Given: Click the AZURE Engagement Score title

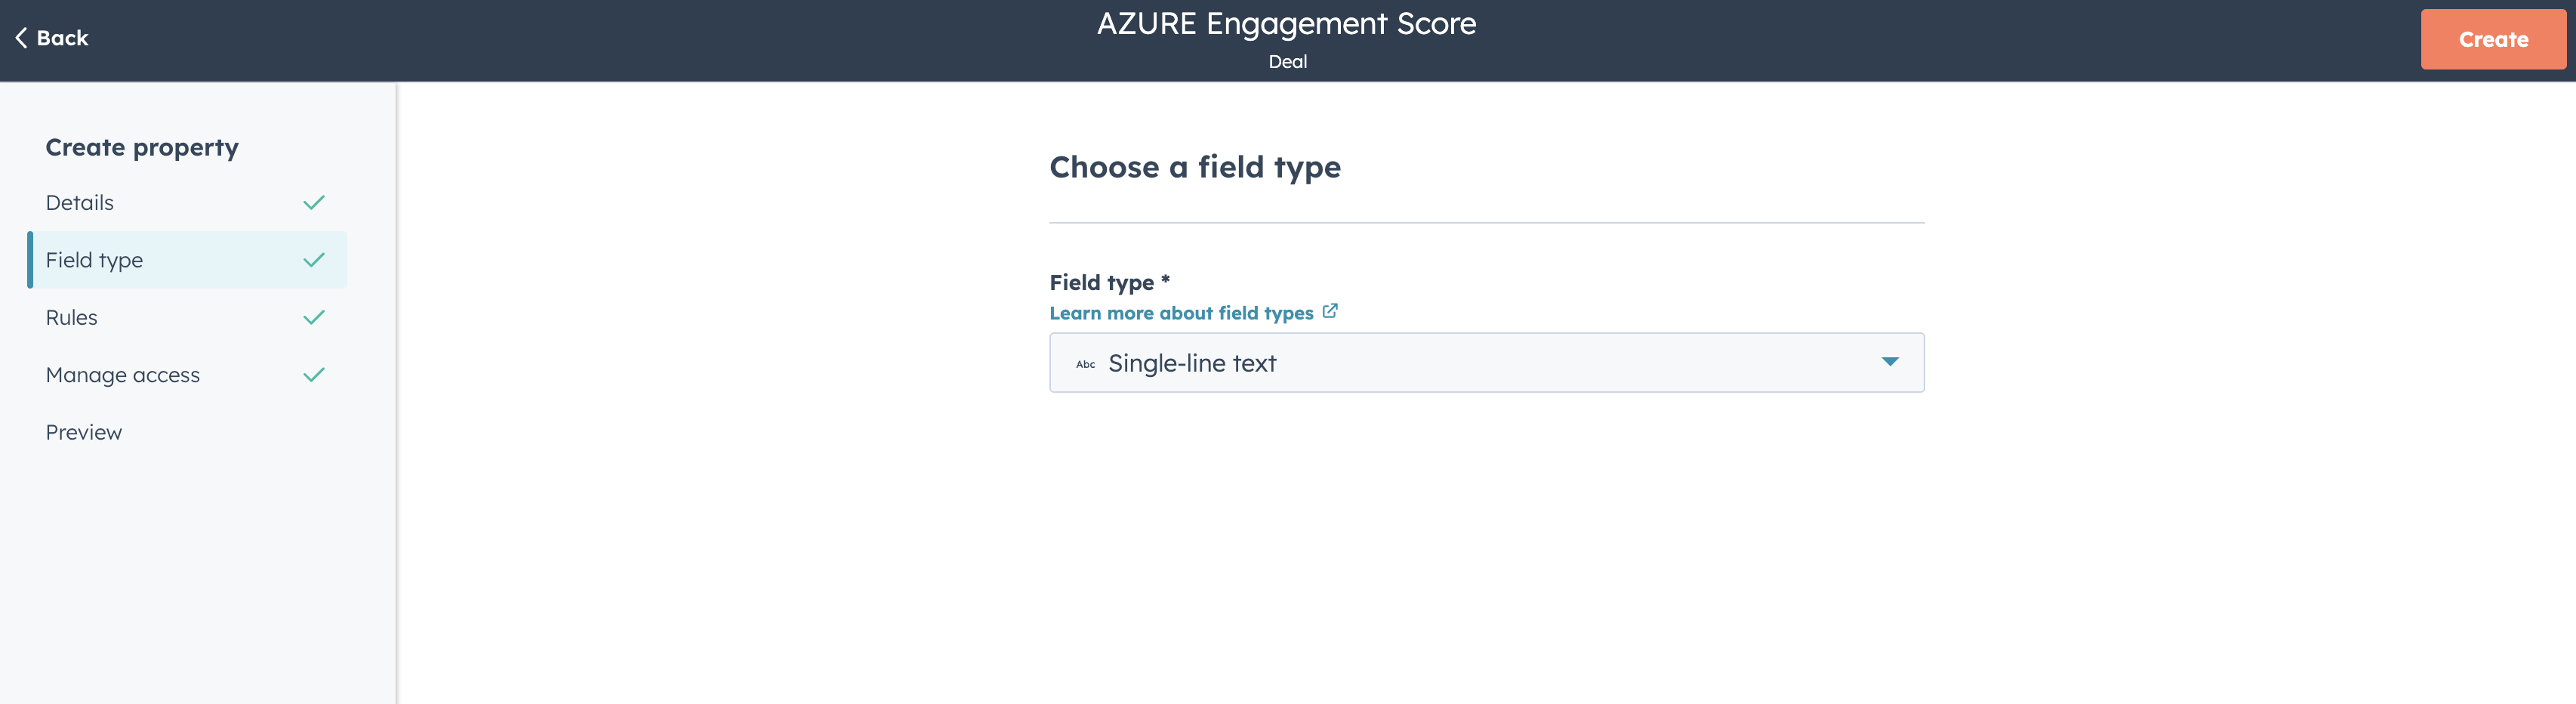Looking at the screenshot, I should 1286,24.
